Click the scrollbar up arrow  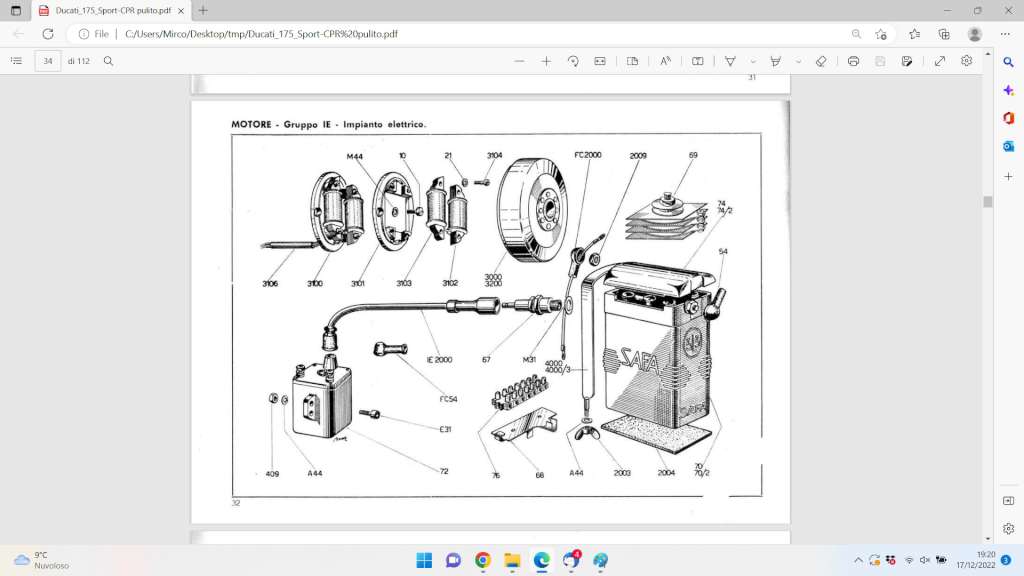point(987,54)
